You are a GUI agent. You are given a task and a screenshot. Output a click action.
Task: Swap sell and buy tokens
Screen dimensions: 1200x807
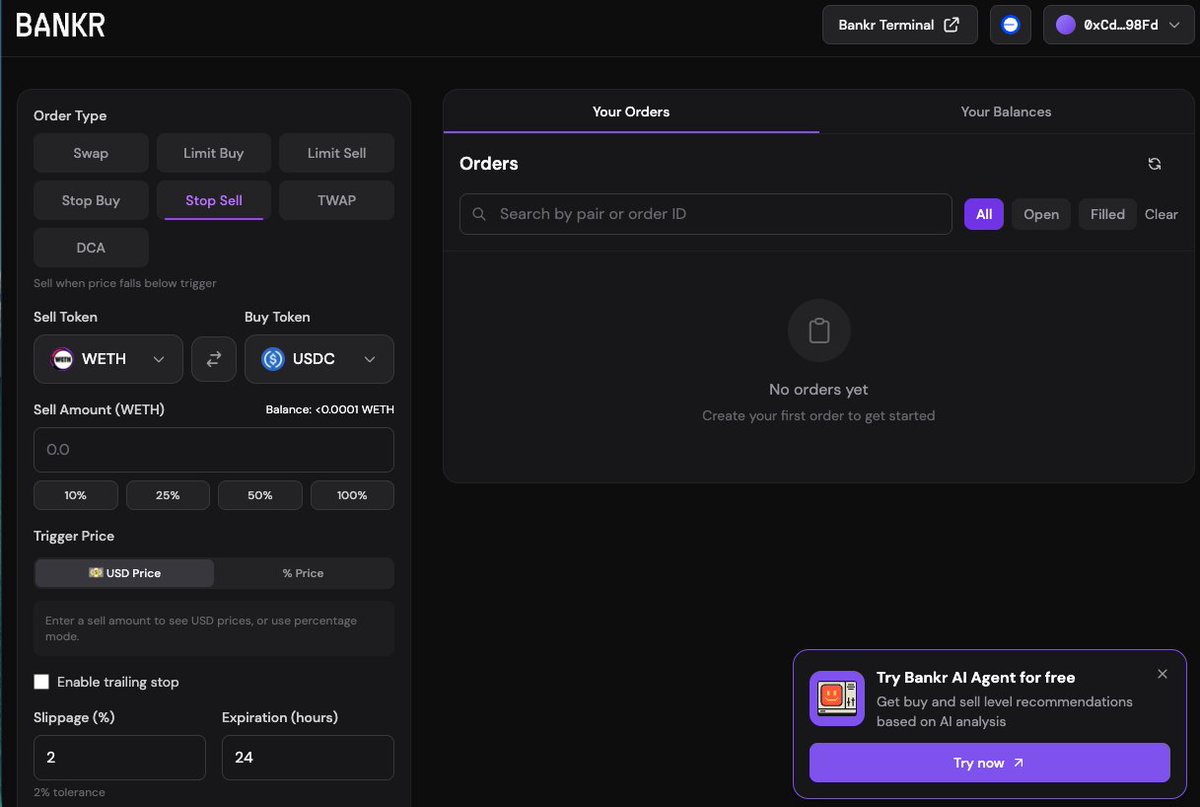pos(214,359)
